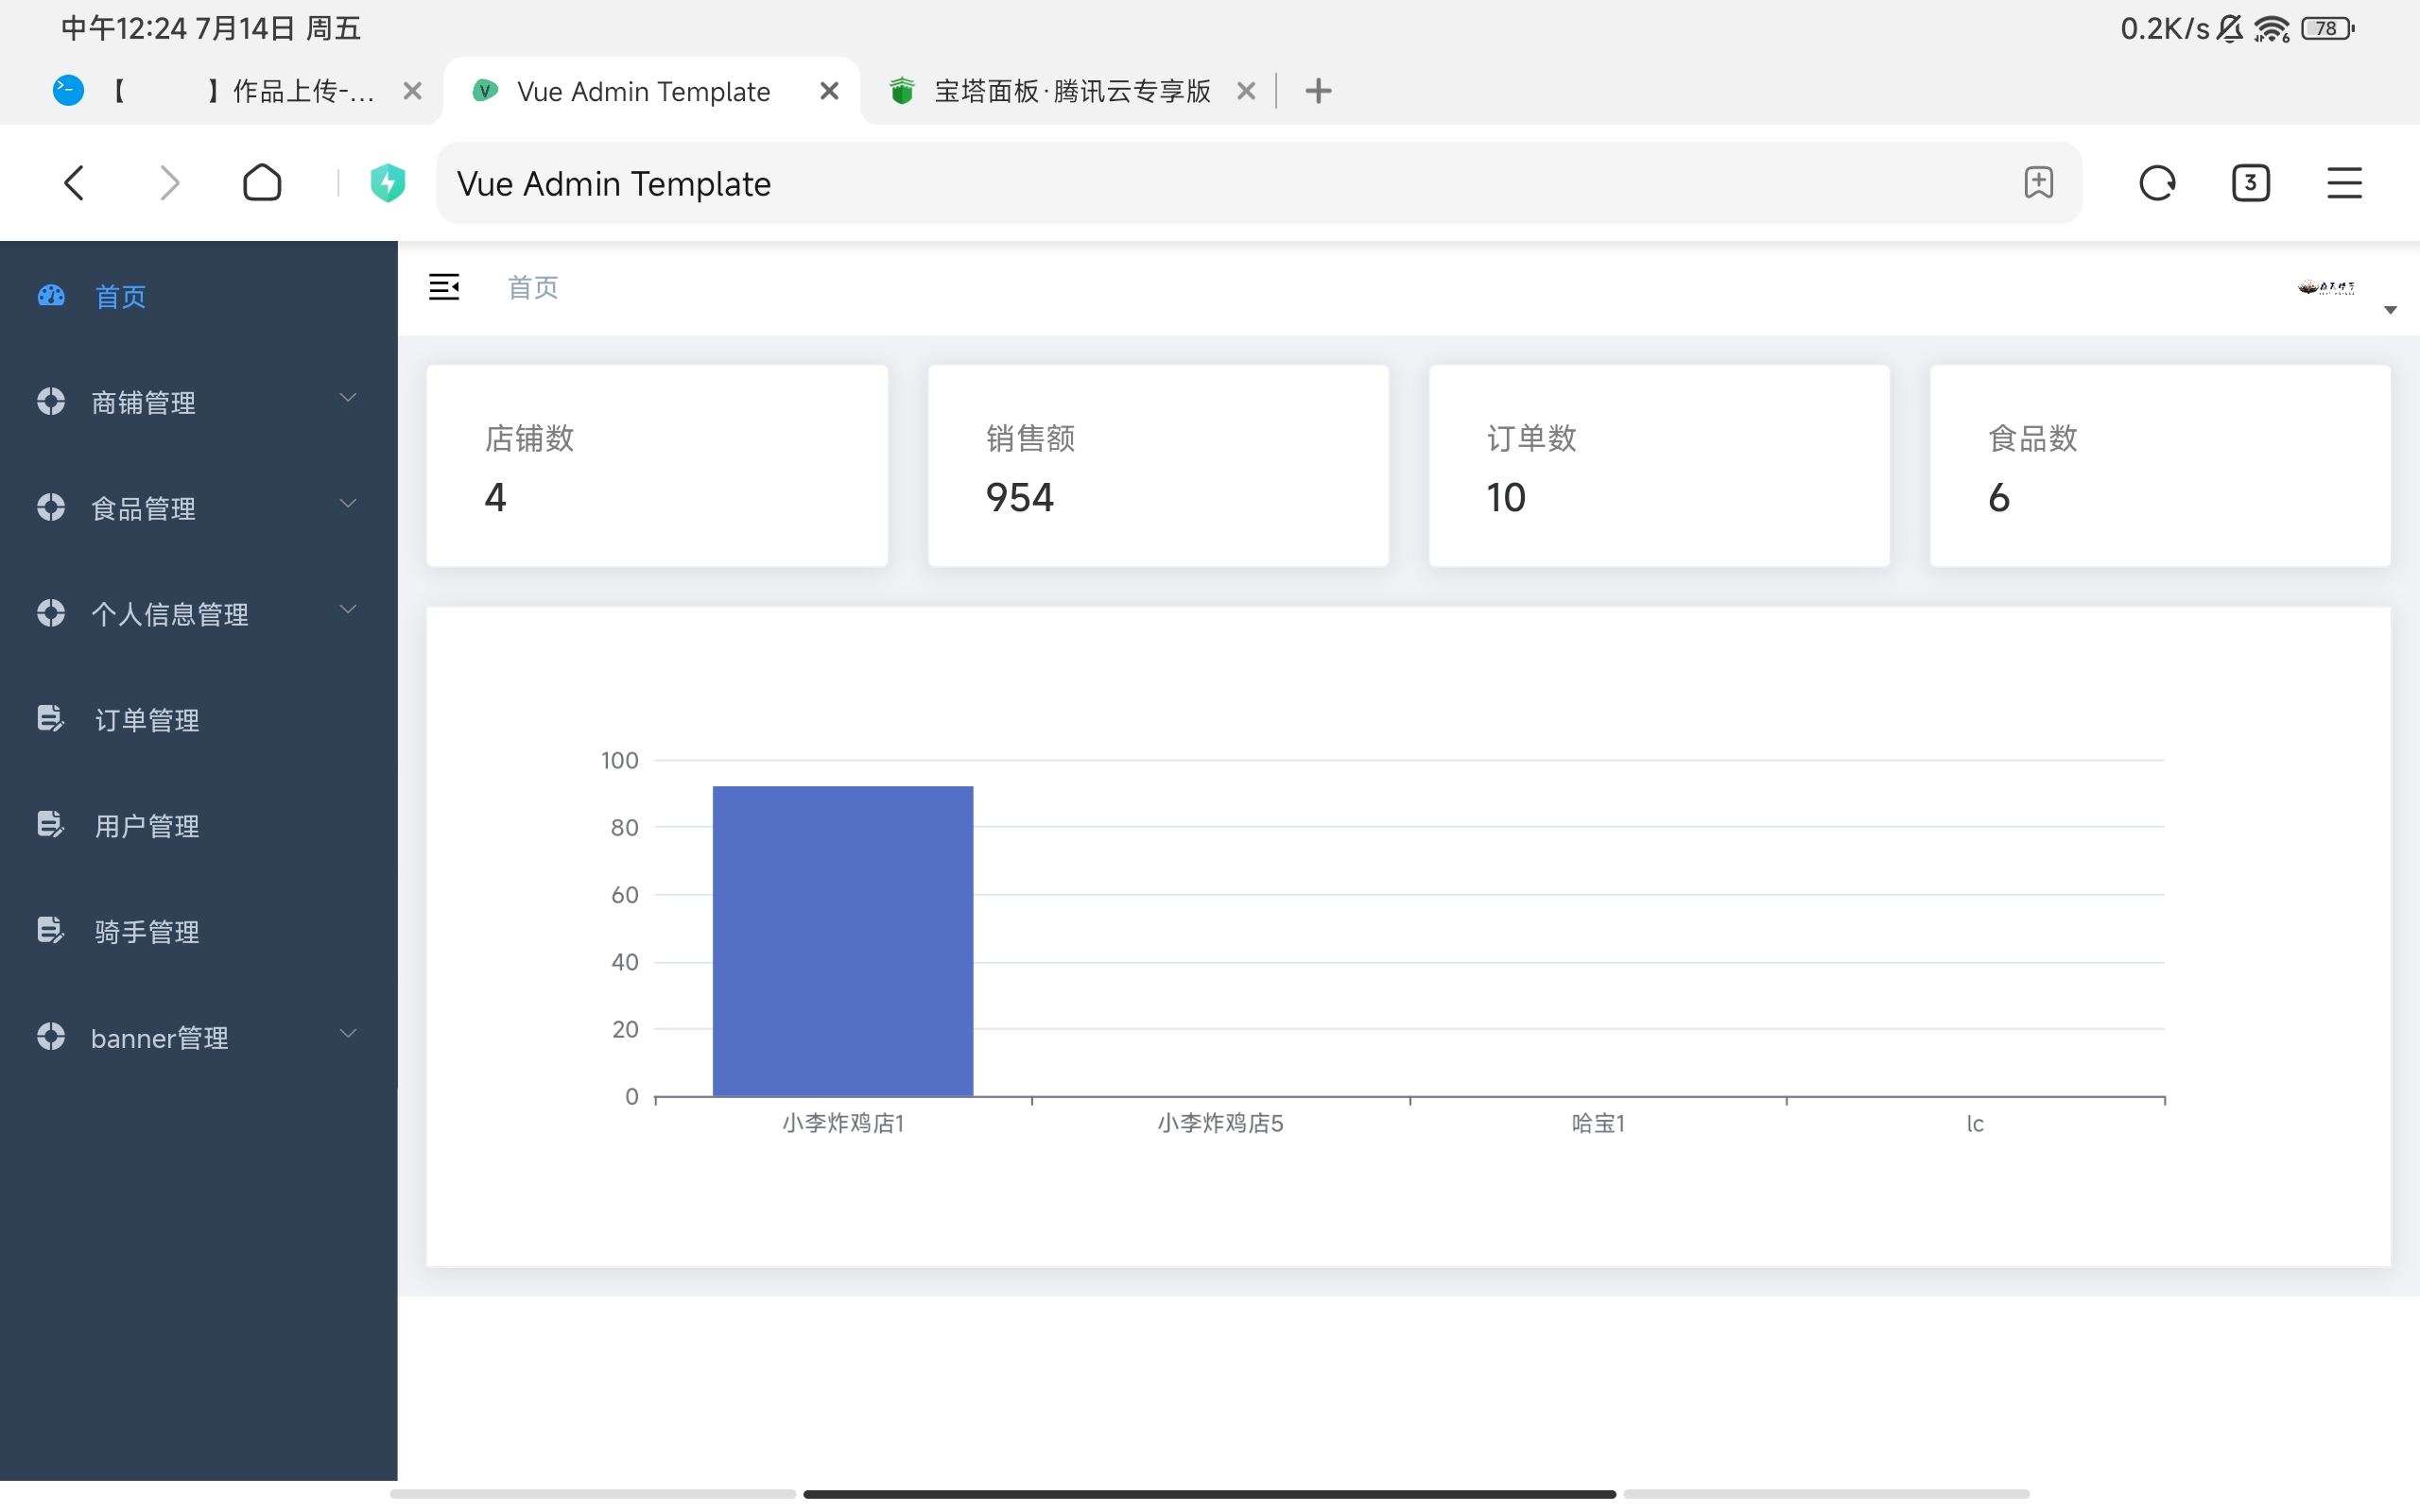Open the avatar dropdown arrow
Image resolution: width=2420 pixels, height=1512 pixels.
pyautogui.click(x=2390, y=310)
